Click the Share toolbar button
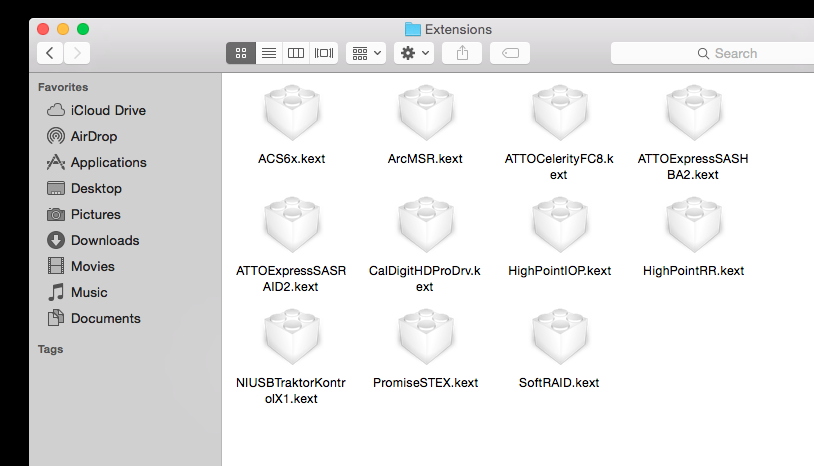Viewport: 814px width, 466px height. click(462, 53)
